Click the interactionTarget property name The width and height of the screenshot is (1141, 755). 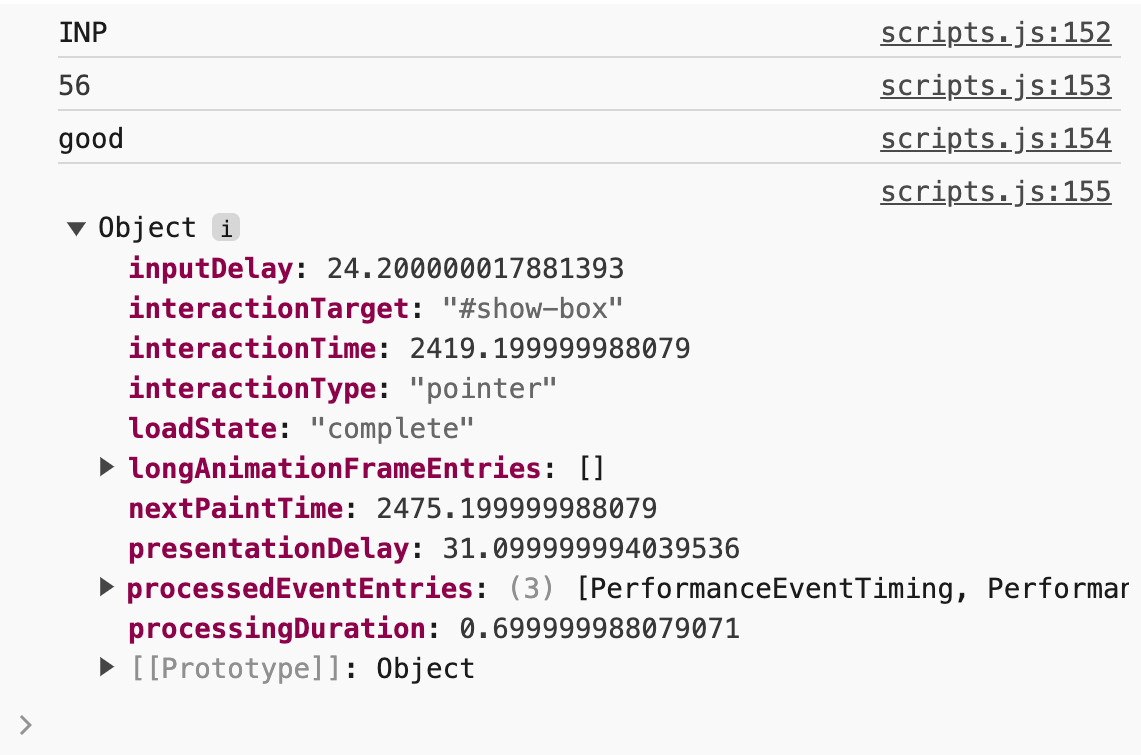click(x=213, y=308)
